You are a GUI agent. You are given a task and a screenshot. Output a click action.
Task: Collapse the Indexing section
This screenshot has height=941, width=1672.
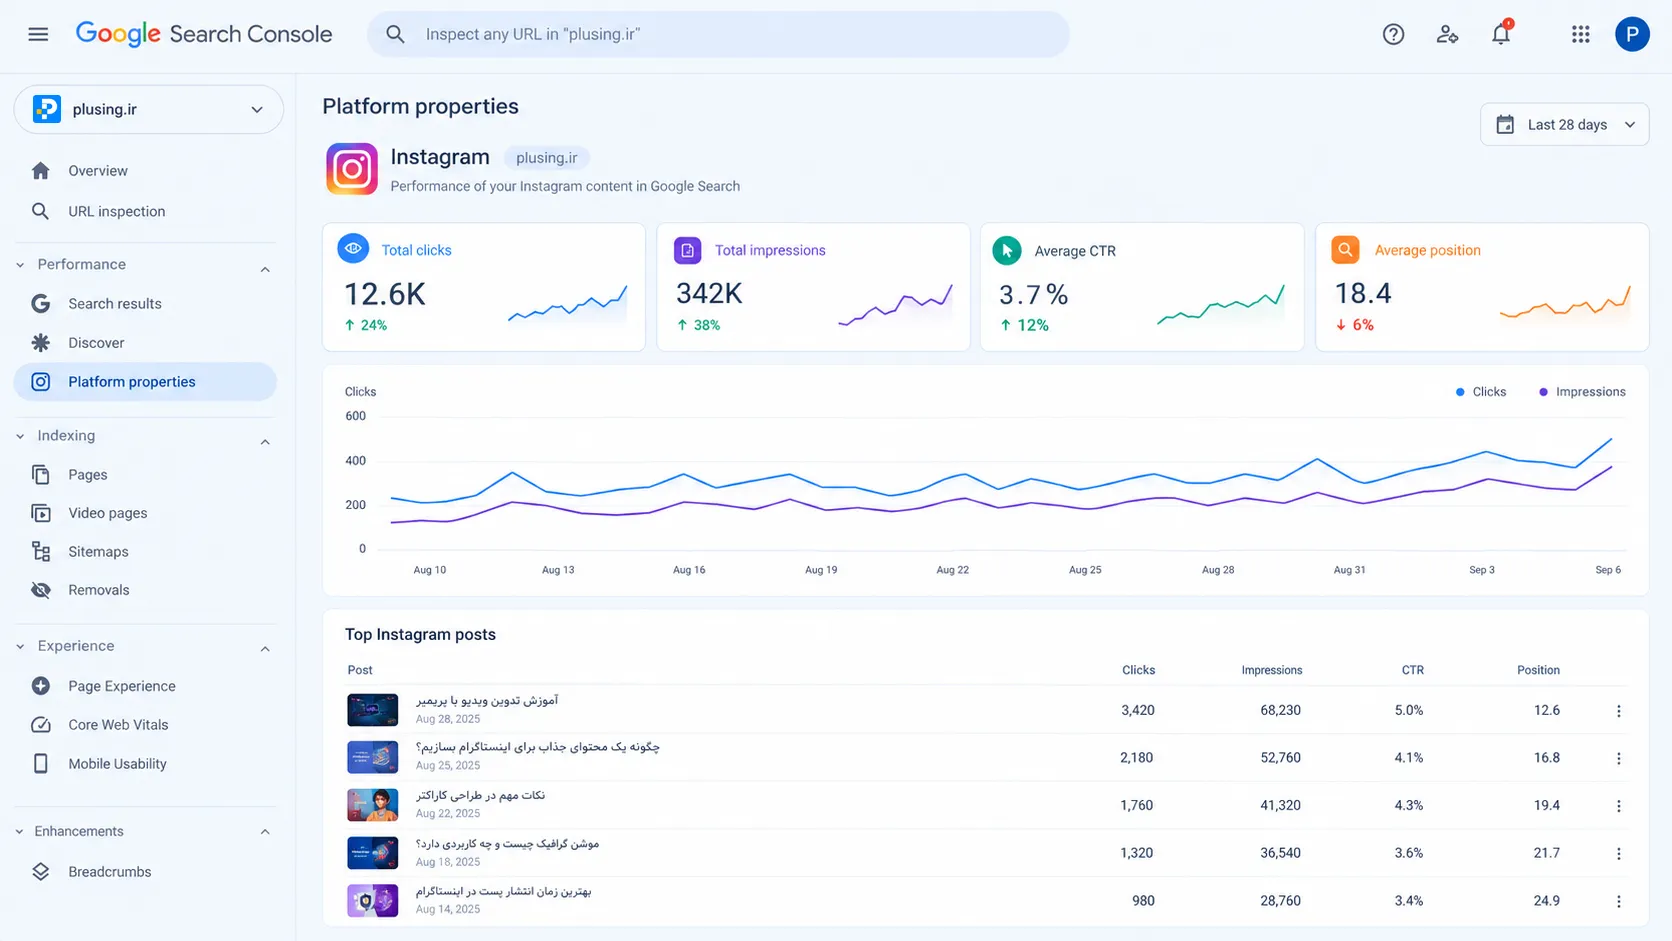[x=265, y=441]
